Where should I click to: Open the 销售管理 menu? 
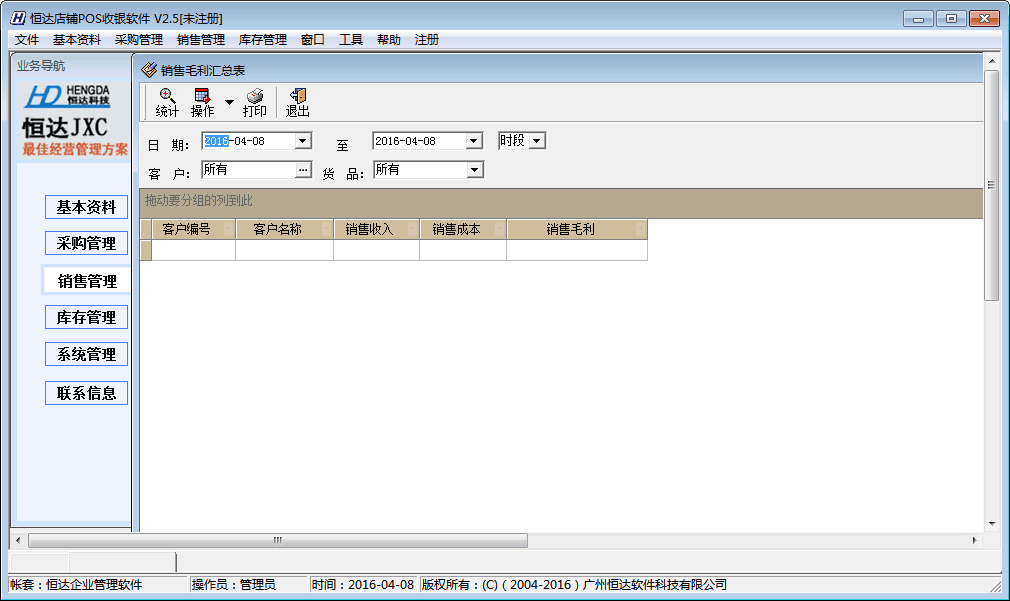tap(200, 40)
